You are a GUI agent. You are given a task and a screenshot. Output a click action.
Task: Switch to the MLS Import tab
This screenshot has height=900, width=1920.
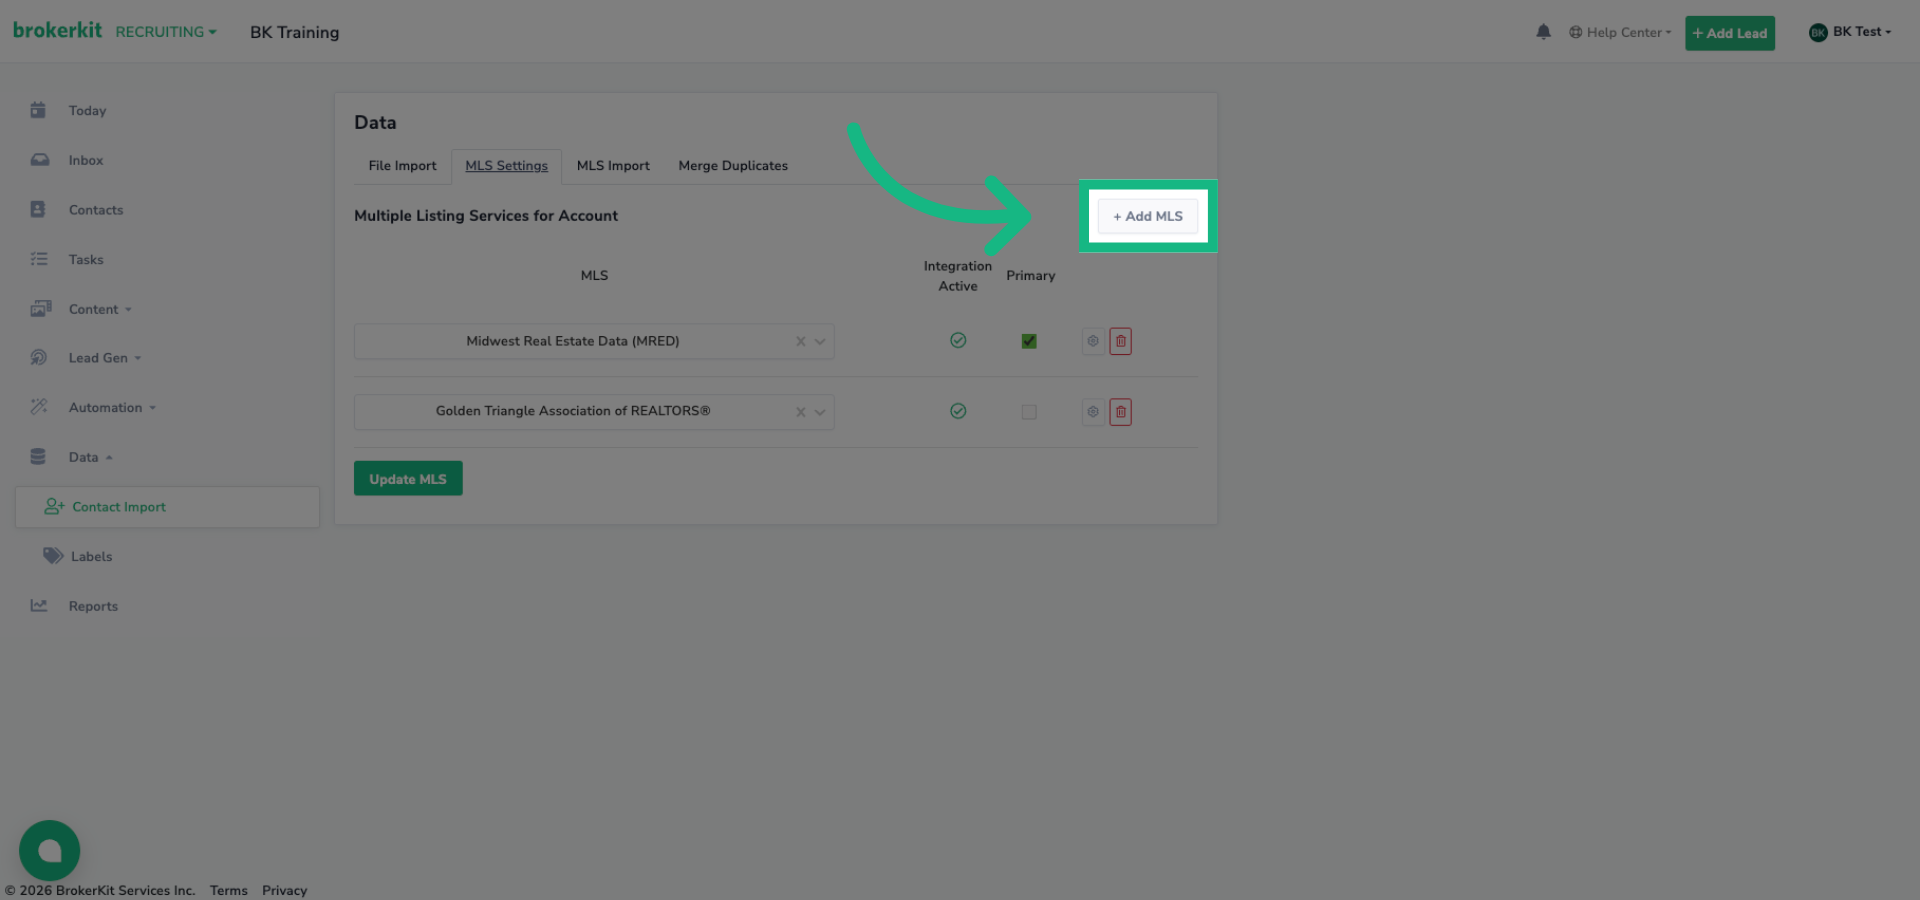613,166
